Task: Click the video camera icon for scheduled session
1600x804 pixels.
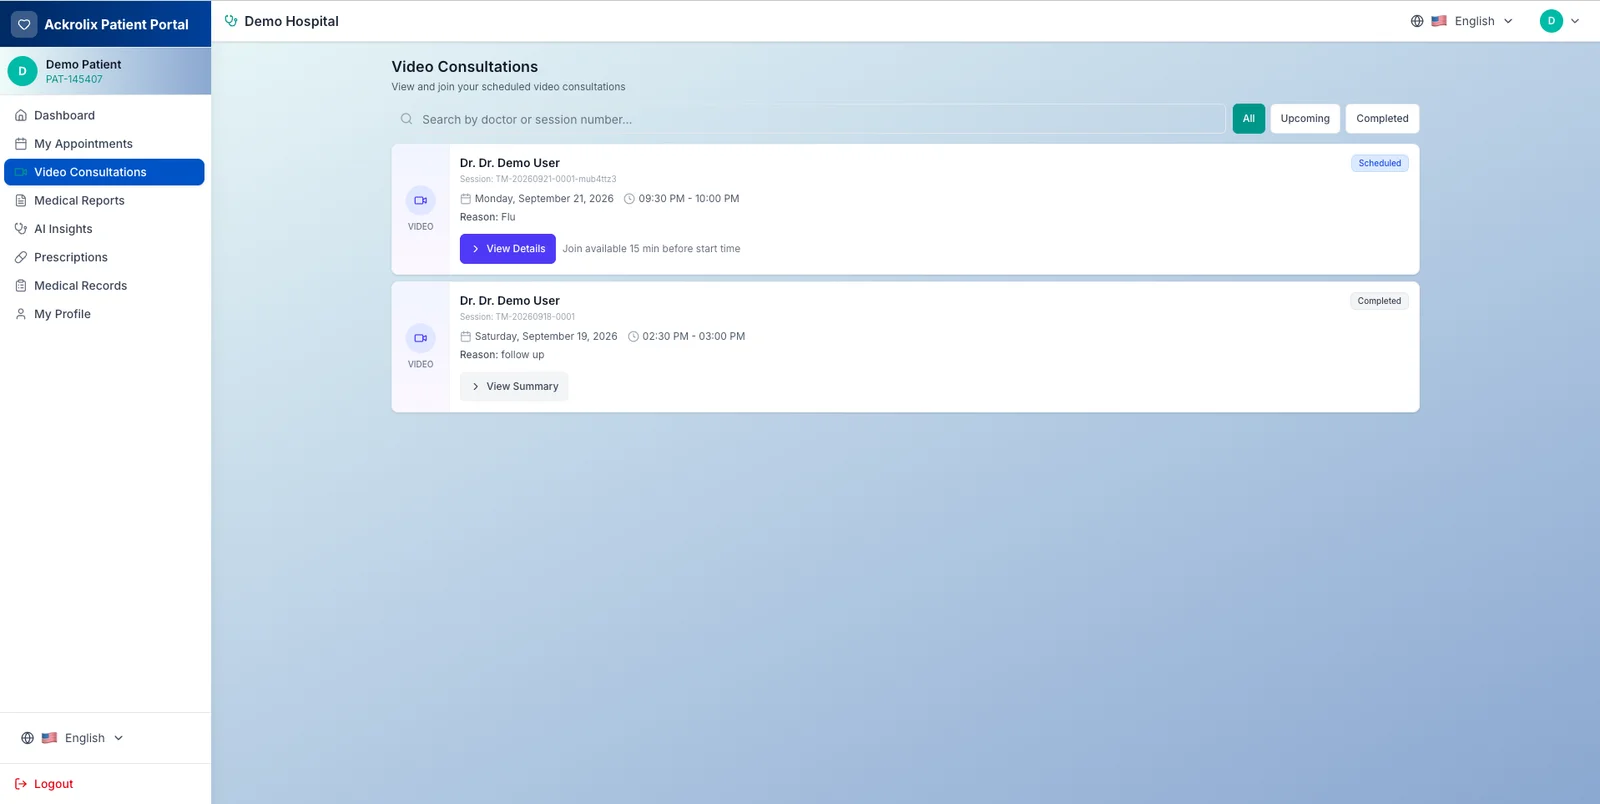Action: point(421,201)
